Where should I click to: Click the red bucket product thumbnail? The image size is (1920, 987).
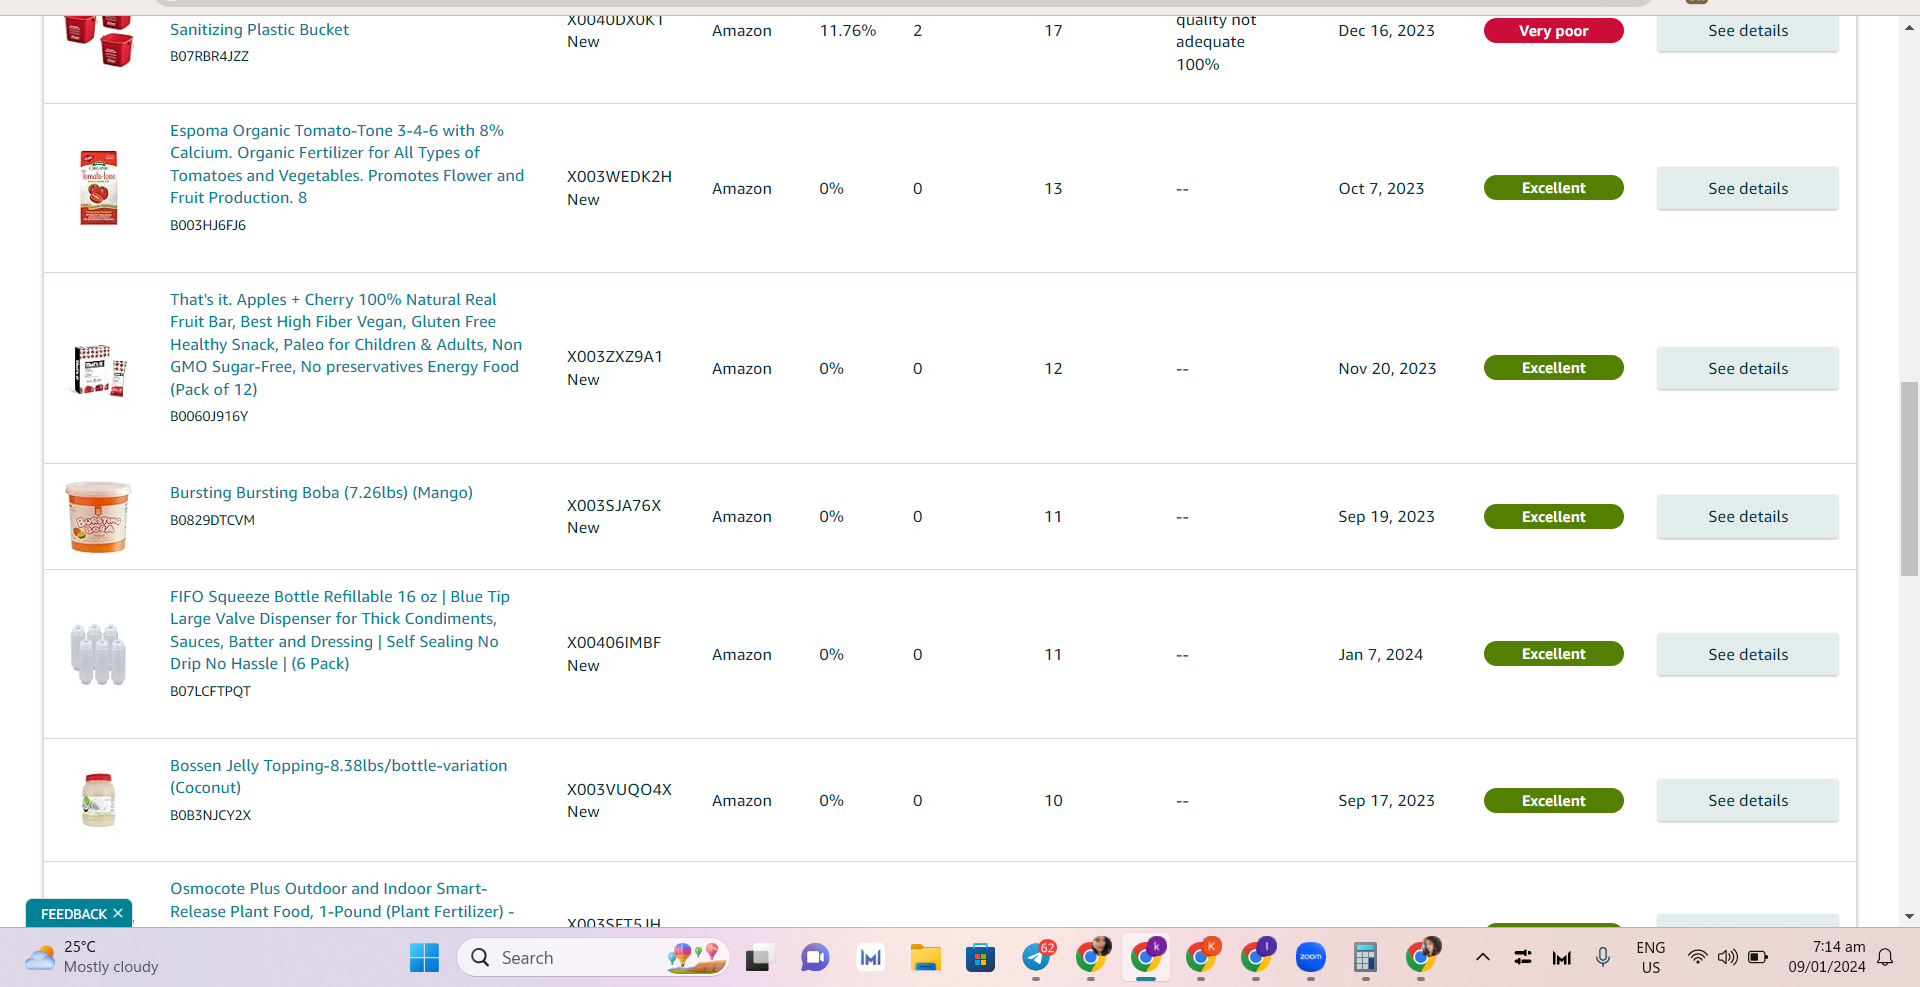click(x=99, y=40)
